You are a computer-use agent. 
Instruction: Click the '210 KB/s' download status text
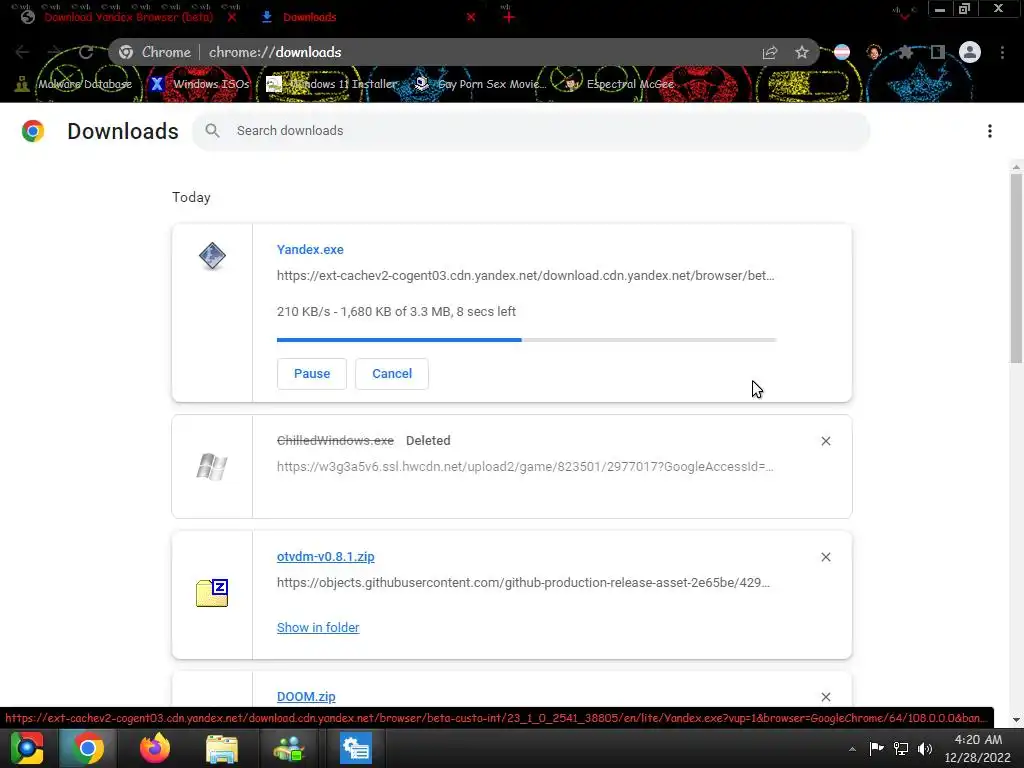pyautogui.click(x=396, y=312)
